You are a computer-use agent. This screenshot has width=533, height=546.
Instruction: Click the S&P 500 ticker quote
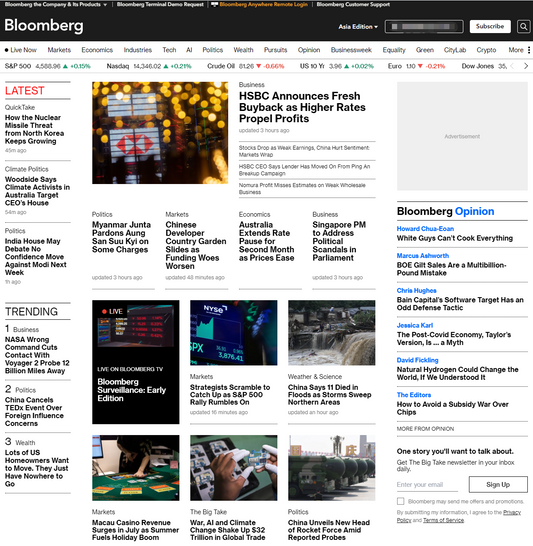(x=48, y=66)
